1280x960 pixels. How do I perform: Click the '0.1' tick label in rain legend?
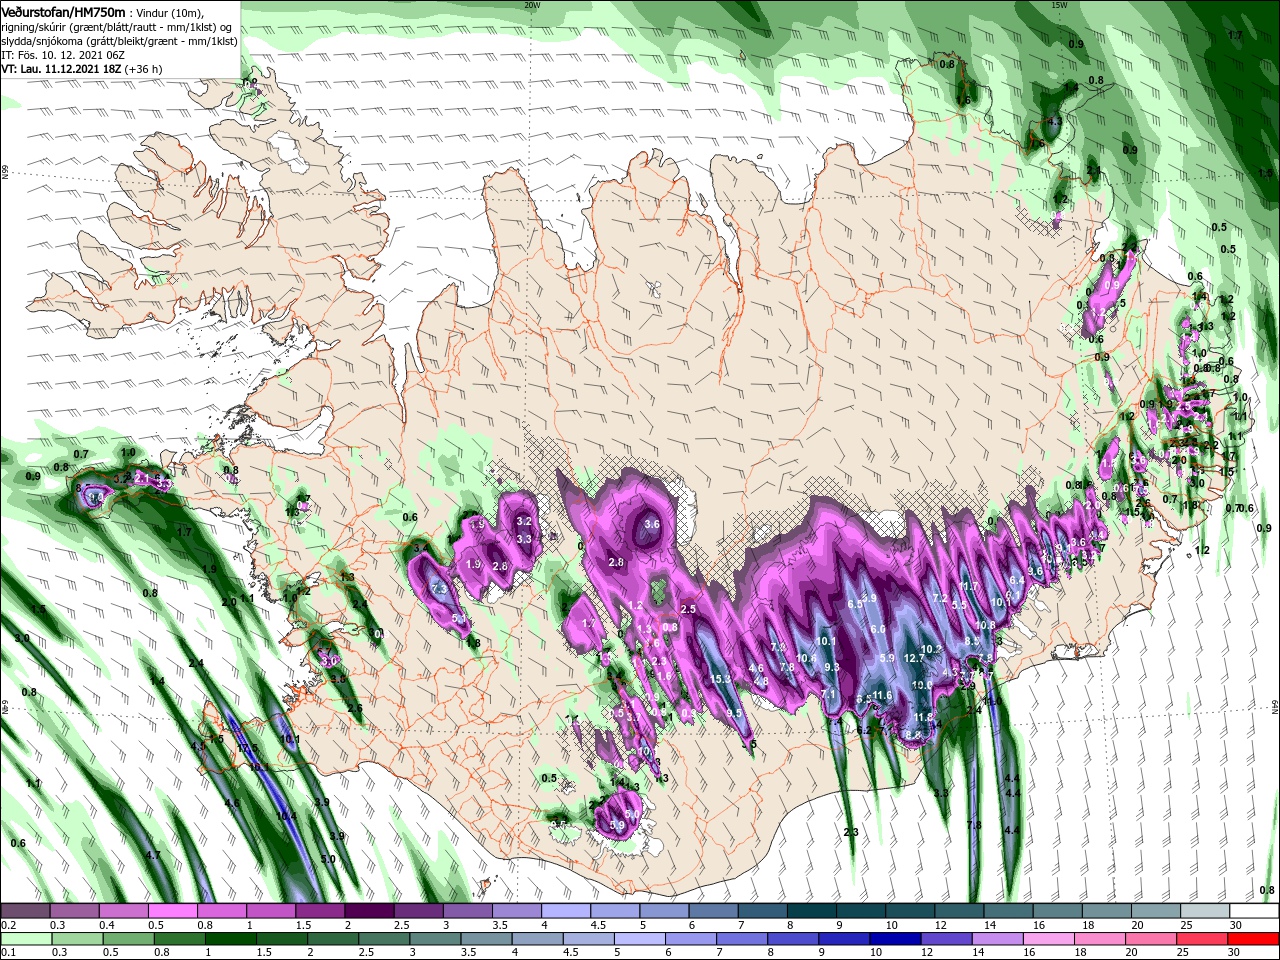pos(8,954)
